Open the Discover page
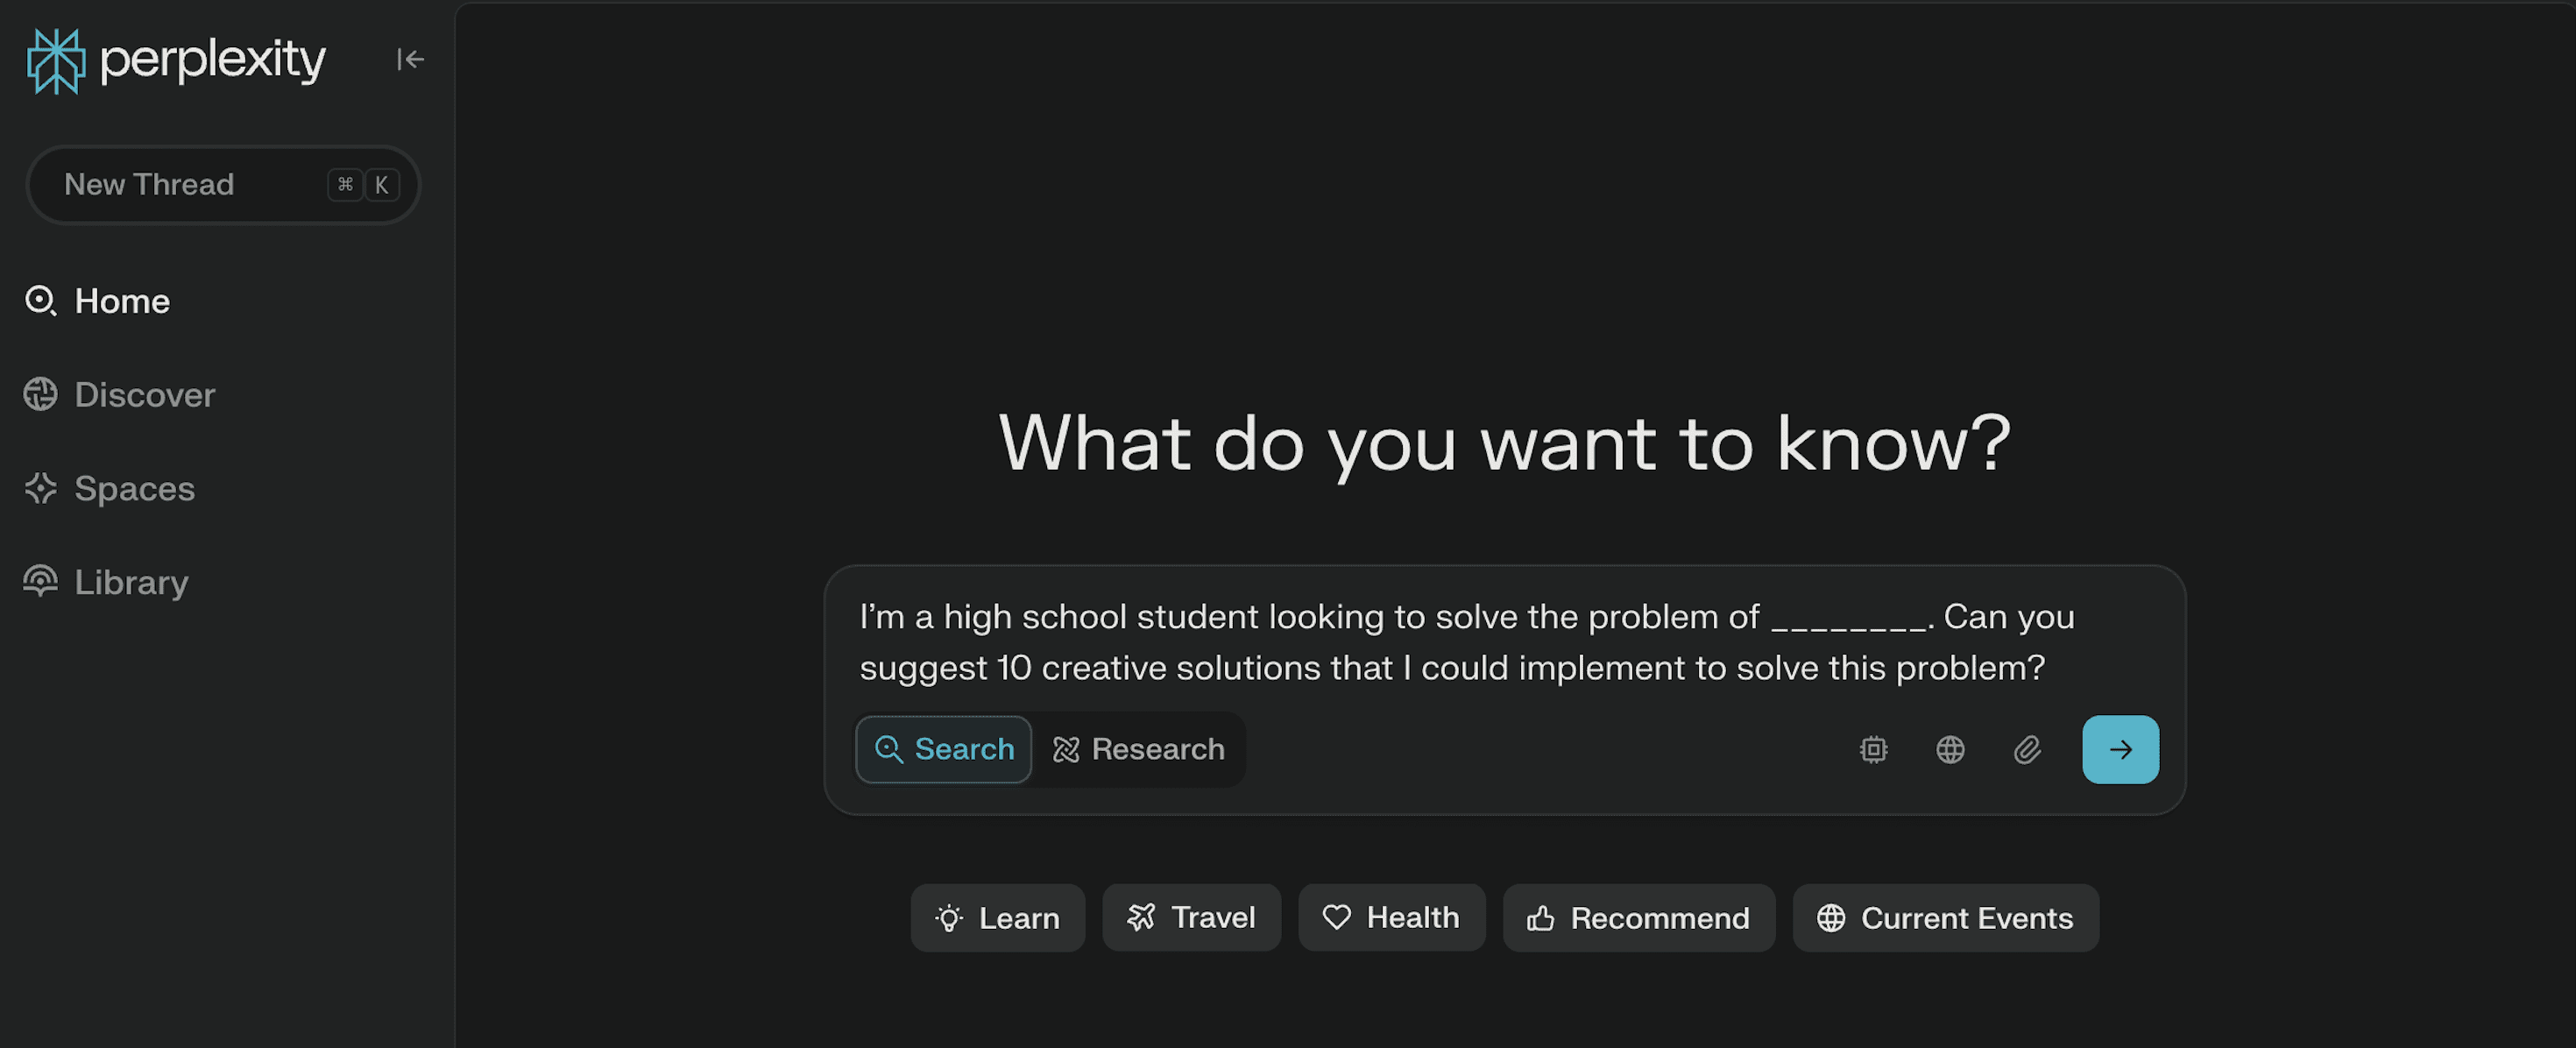 pos(119,395)
